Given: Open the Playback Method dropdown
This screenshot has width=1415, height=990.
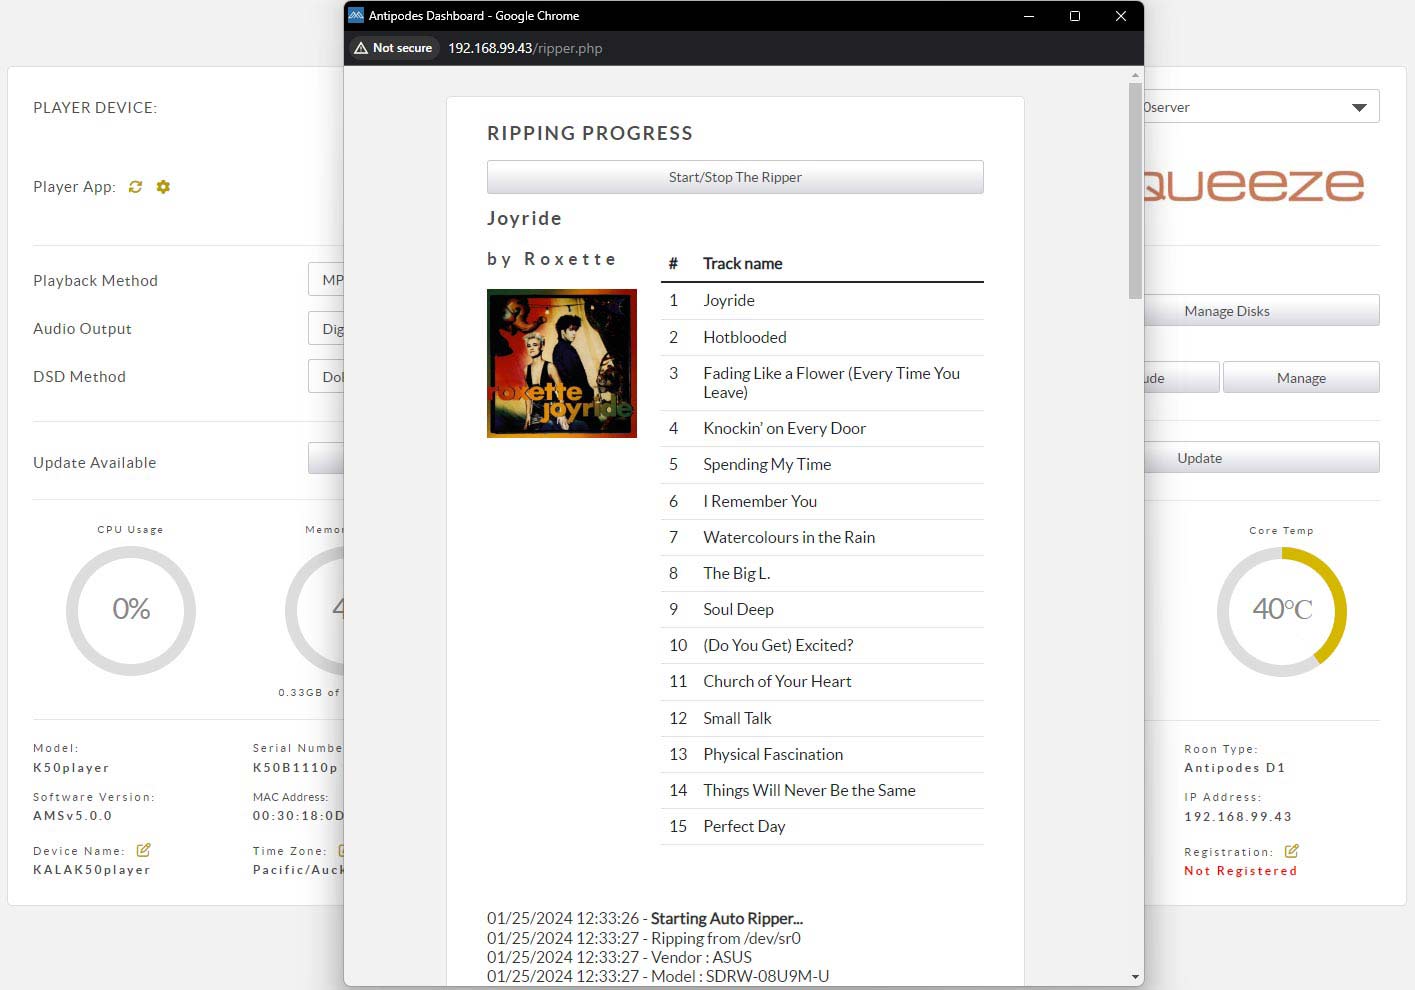Looking at the screenshot, I should (326, 280).
